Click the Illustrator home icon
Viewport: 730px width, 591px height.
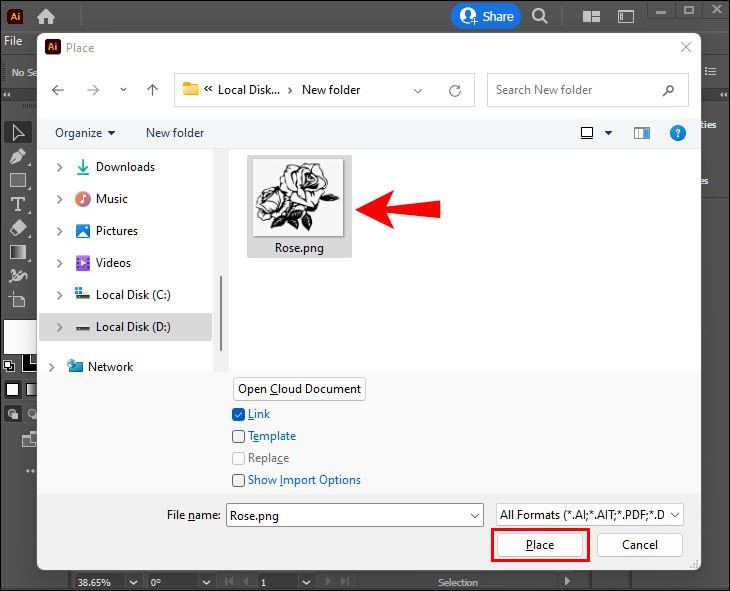[x=46, y=17]
